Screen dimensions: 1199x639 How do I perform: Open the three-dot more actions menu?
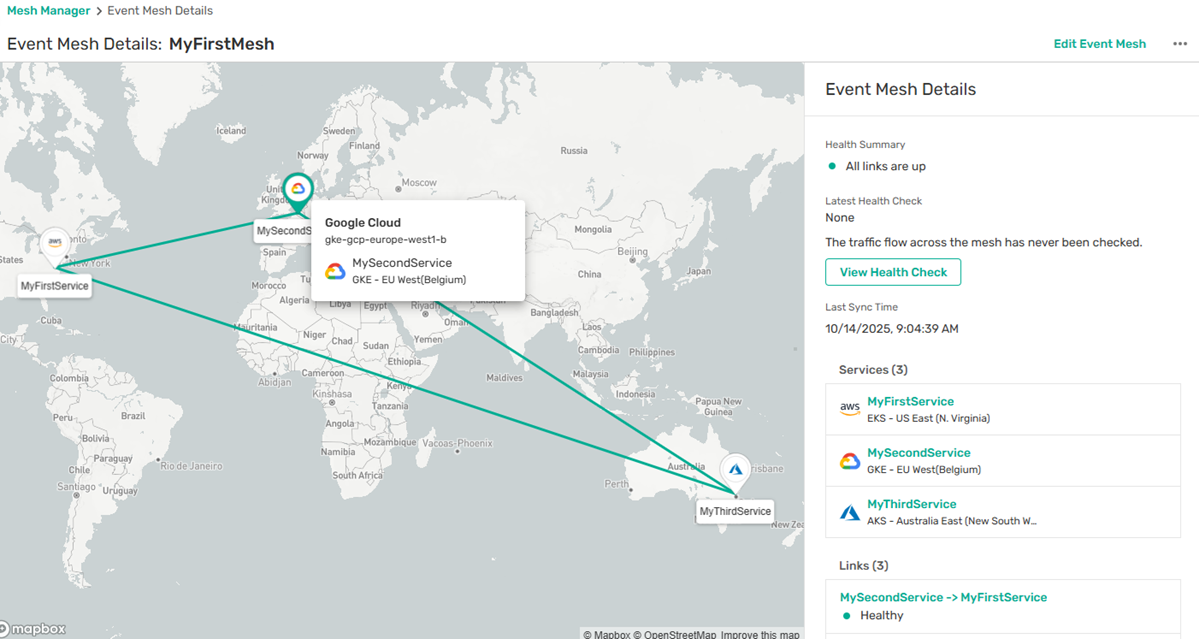click(1179, 44)
